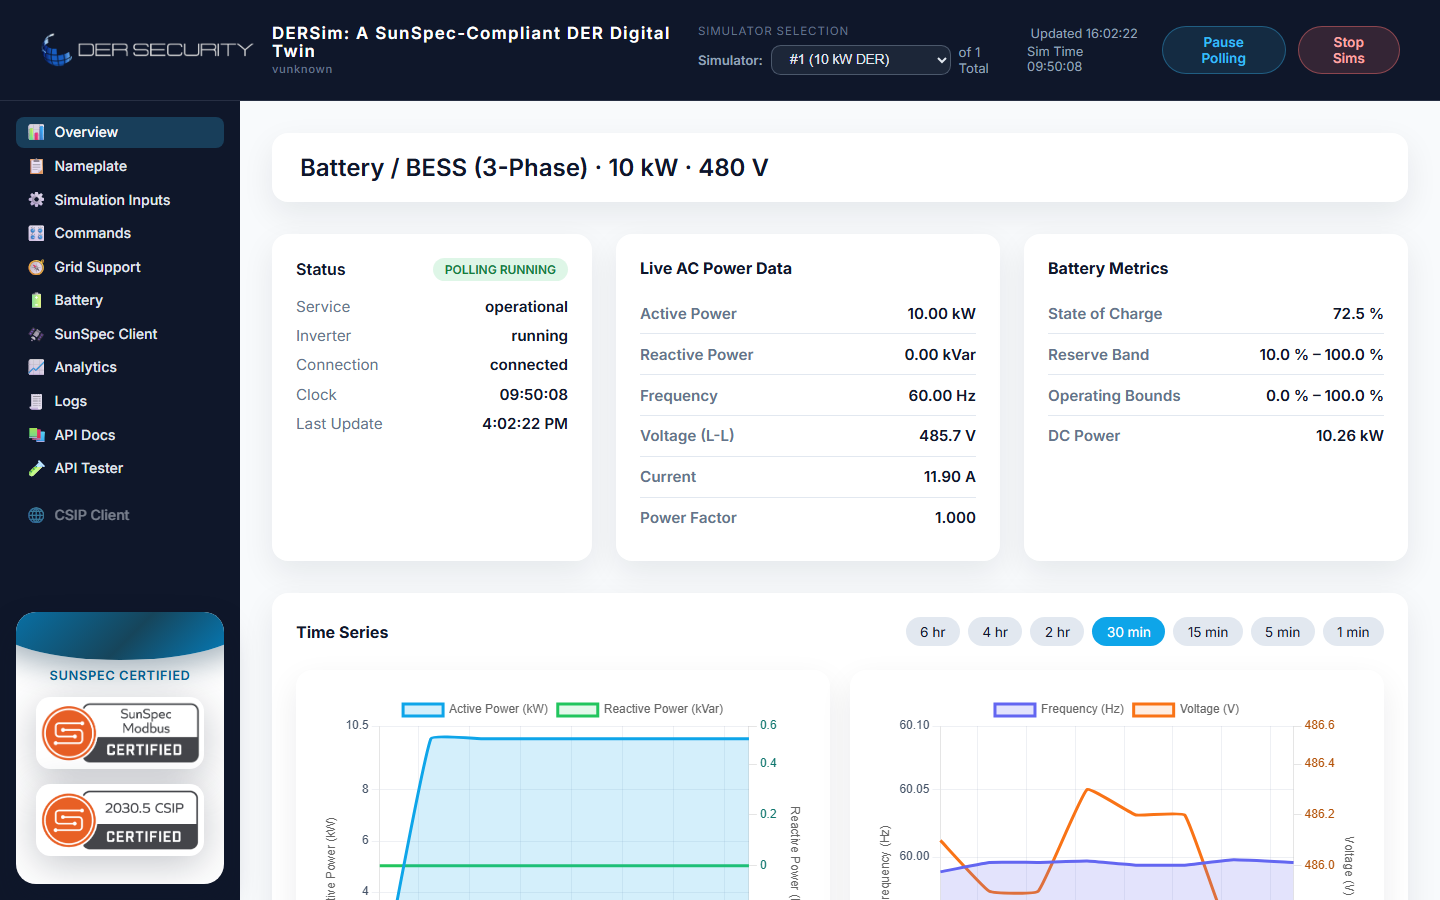Open the Nameplate page
The width and height of the screenshot is (1440, 900).
pyautogui.click(x=120, y=166)
